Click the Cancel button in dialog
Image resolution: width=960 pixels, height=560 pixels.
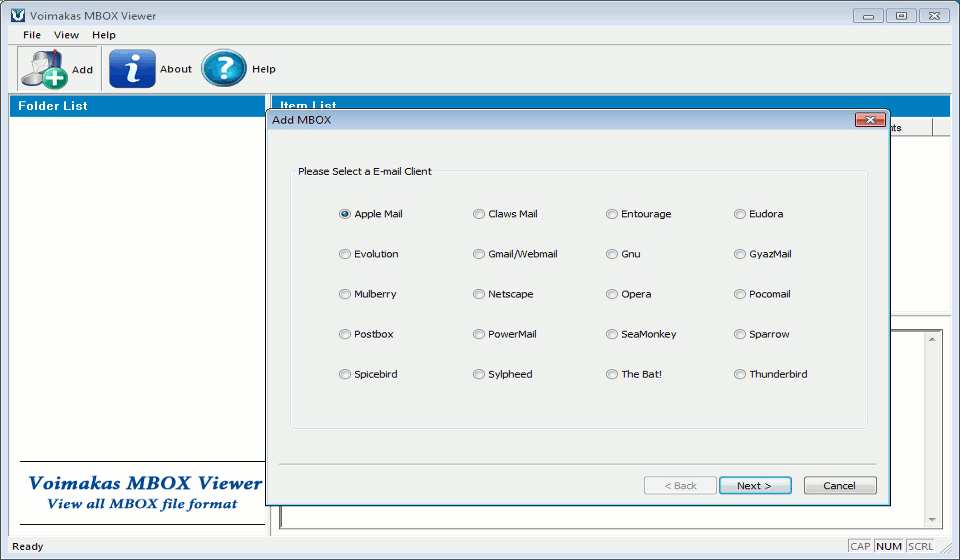coord(839,485)
